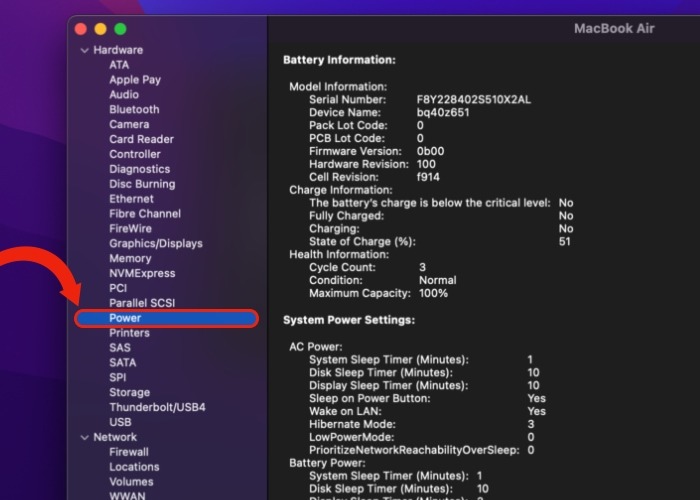The image size is (700, 500).
Task: Show the Ethernet hardware information
Action: [131, 199]
